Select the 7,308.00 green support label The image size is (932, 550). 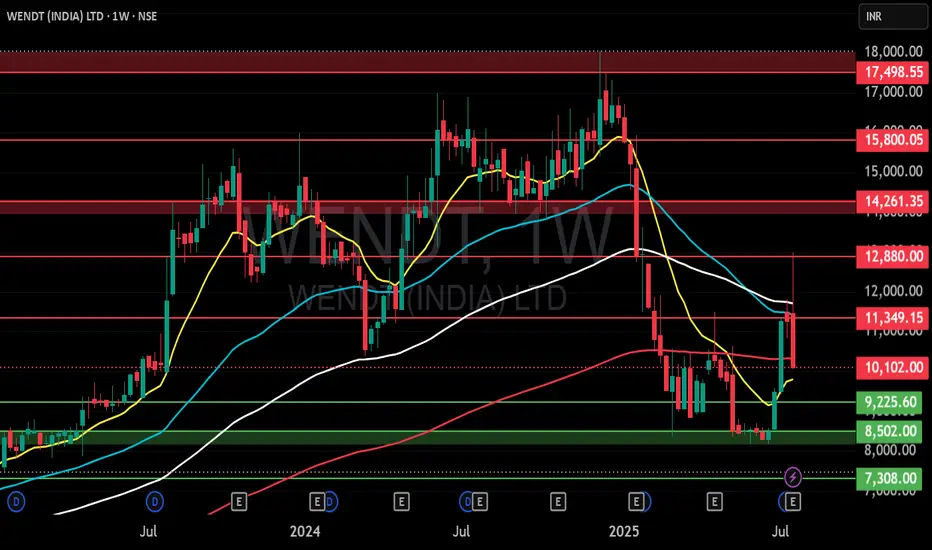click(x=890, y=478)
